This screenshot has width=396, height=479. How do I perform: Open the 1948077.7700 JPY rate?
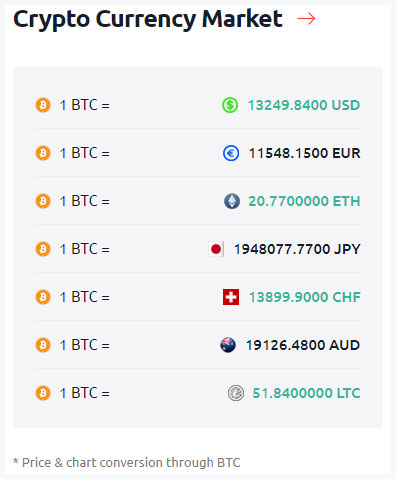coord(297,249)
